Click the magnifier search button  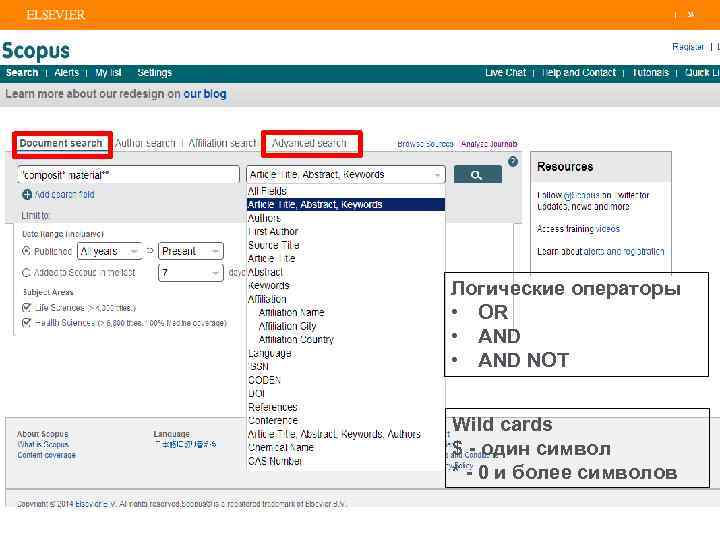(x=478, y=174)
